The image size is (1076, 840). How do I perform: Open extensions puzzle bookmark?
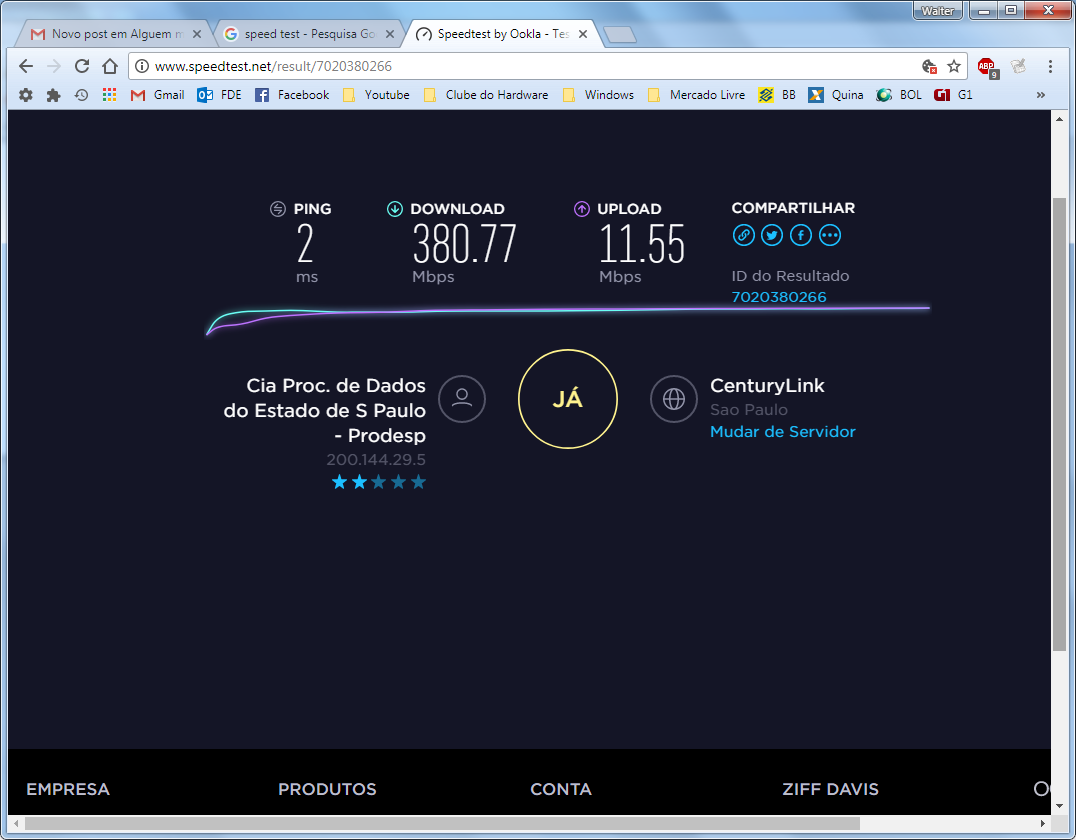point(54,95)
